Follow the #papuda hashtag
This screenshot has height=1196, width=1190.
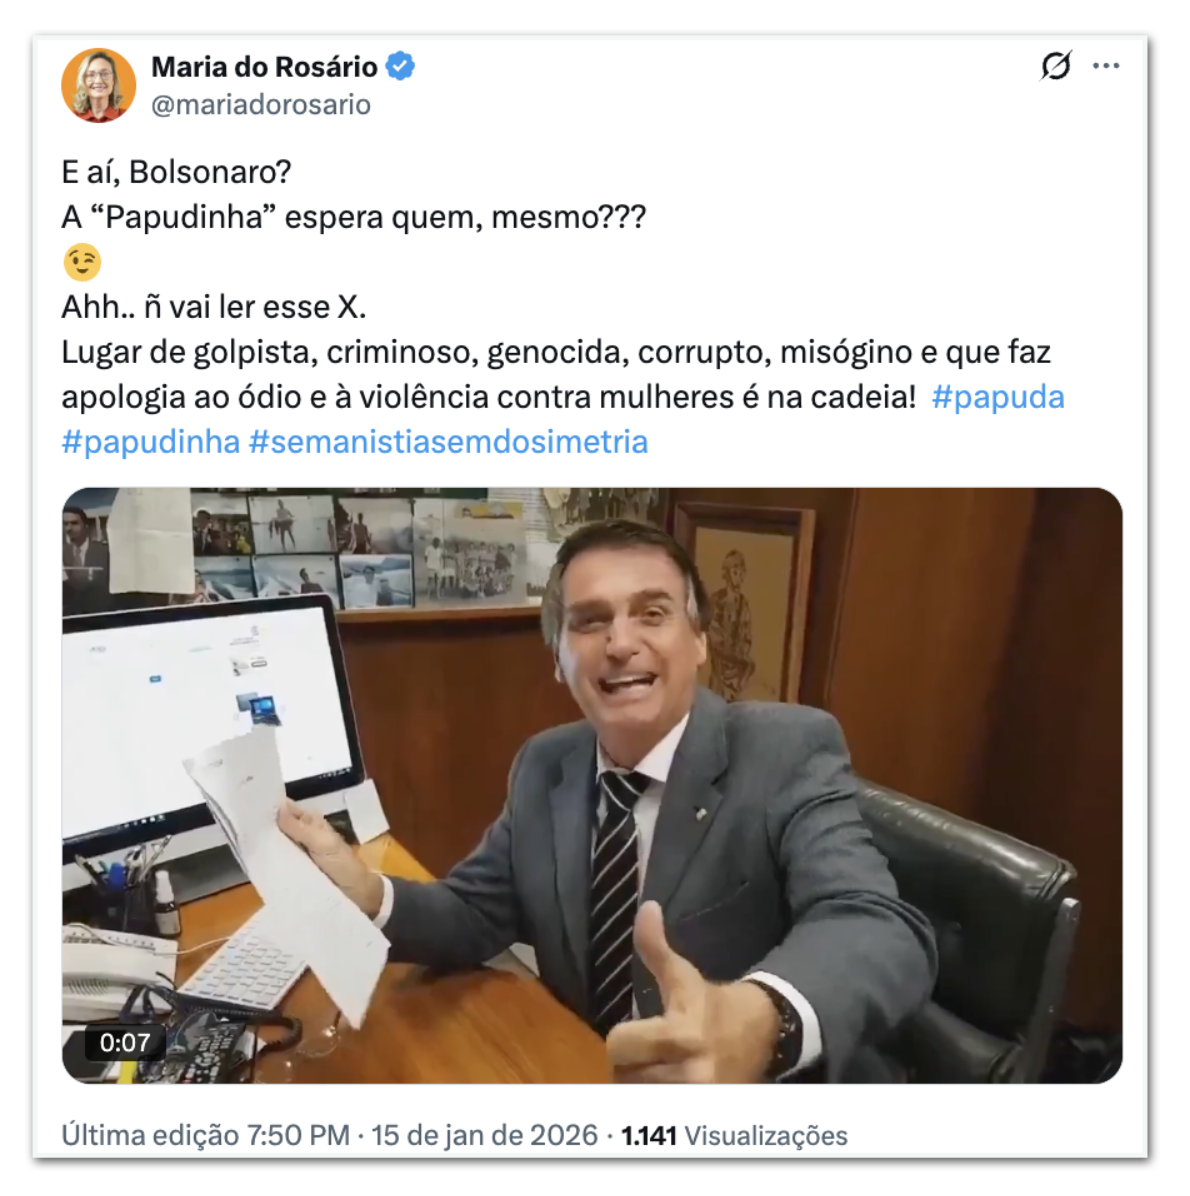click(x=998, y=397)
